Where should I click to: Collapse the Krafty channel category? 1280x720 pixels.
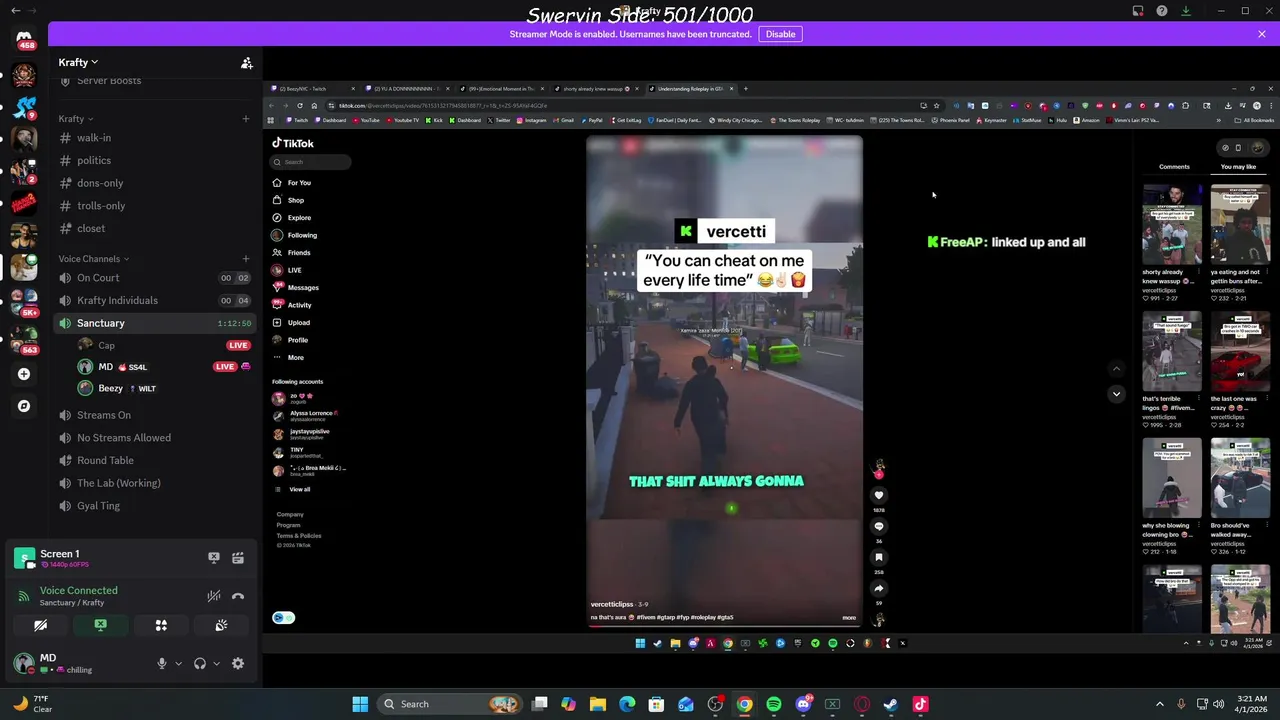pyautogui.click(x=75, y=119)
